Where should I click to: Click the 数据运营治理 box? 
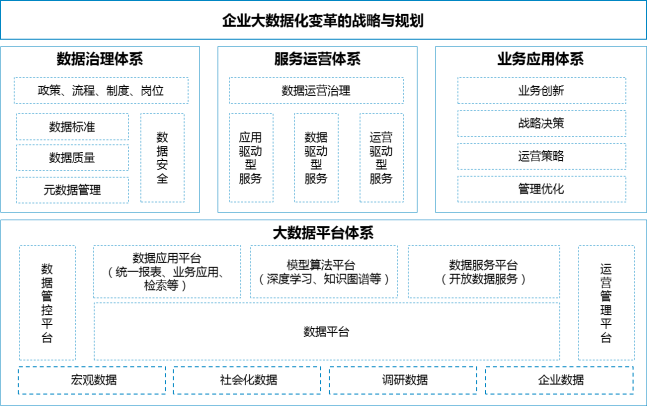coord(316,90)
